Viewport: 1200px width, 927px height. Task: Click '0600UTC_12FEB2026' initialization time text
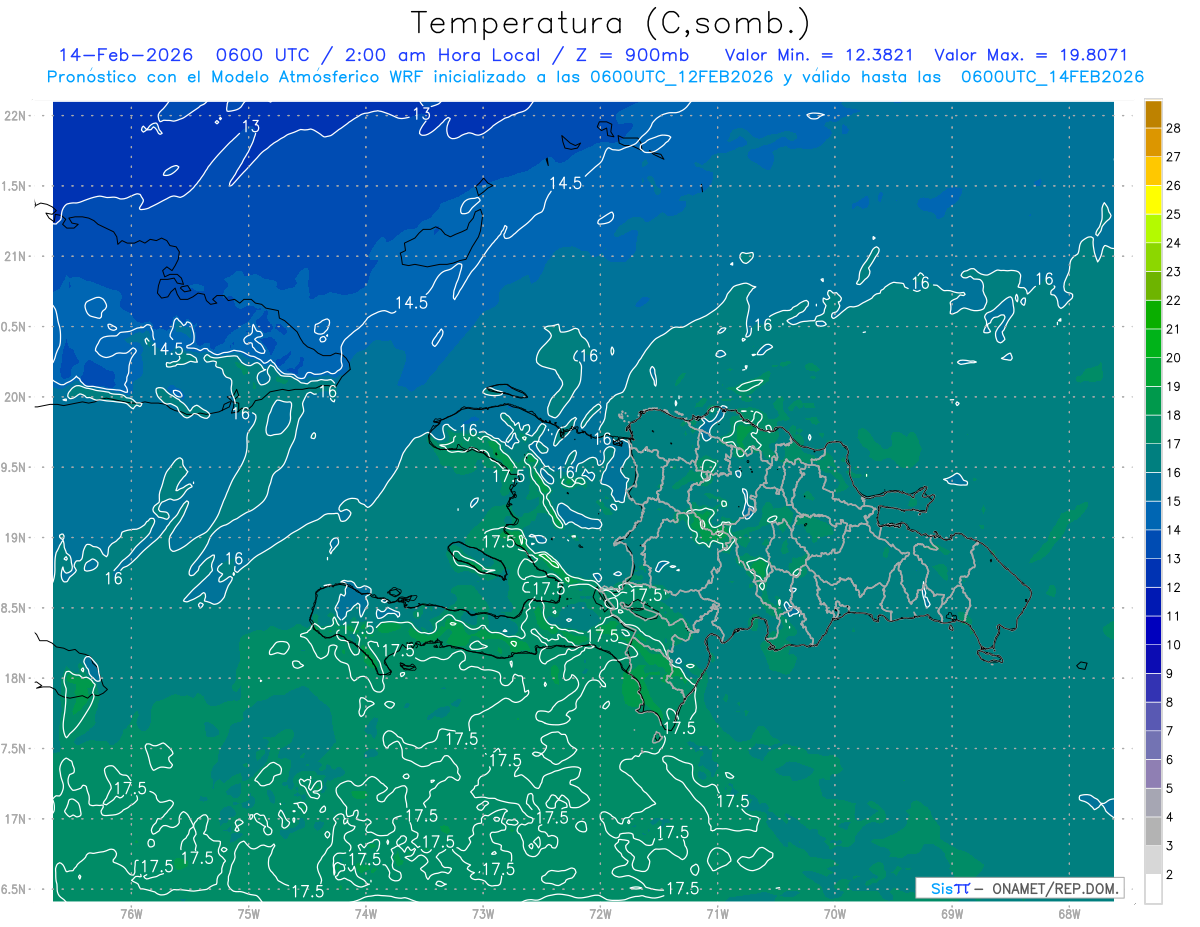[683, 77]
